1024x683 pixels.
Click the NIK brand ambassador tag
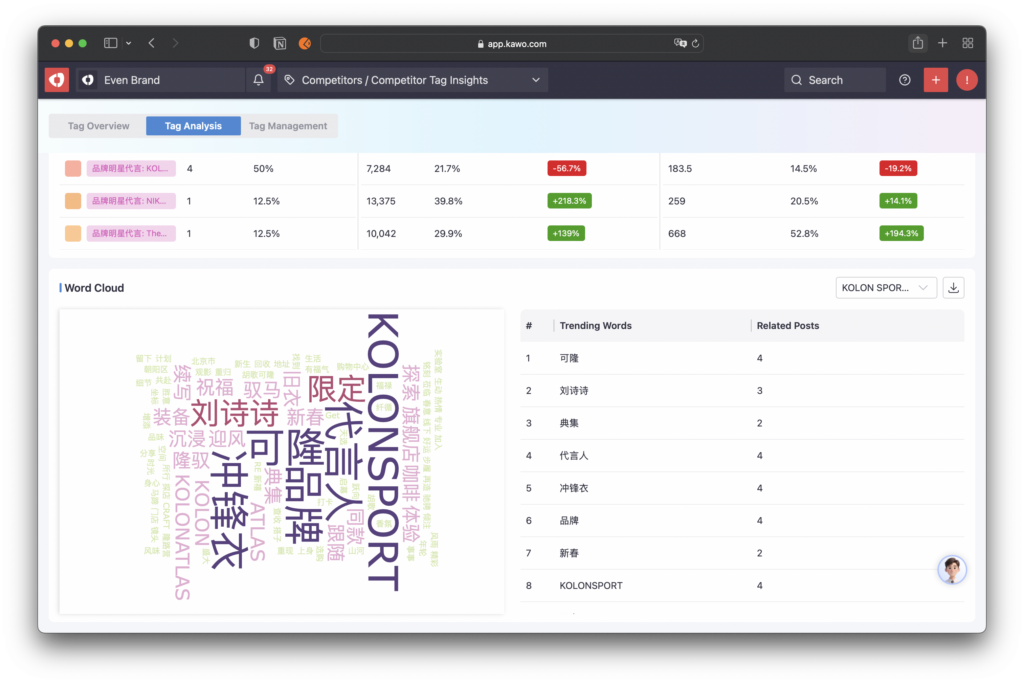coord(131,201)
